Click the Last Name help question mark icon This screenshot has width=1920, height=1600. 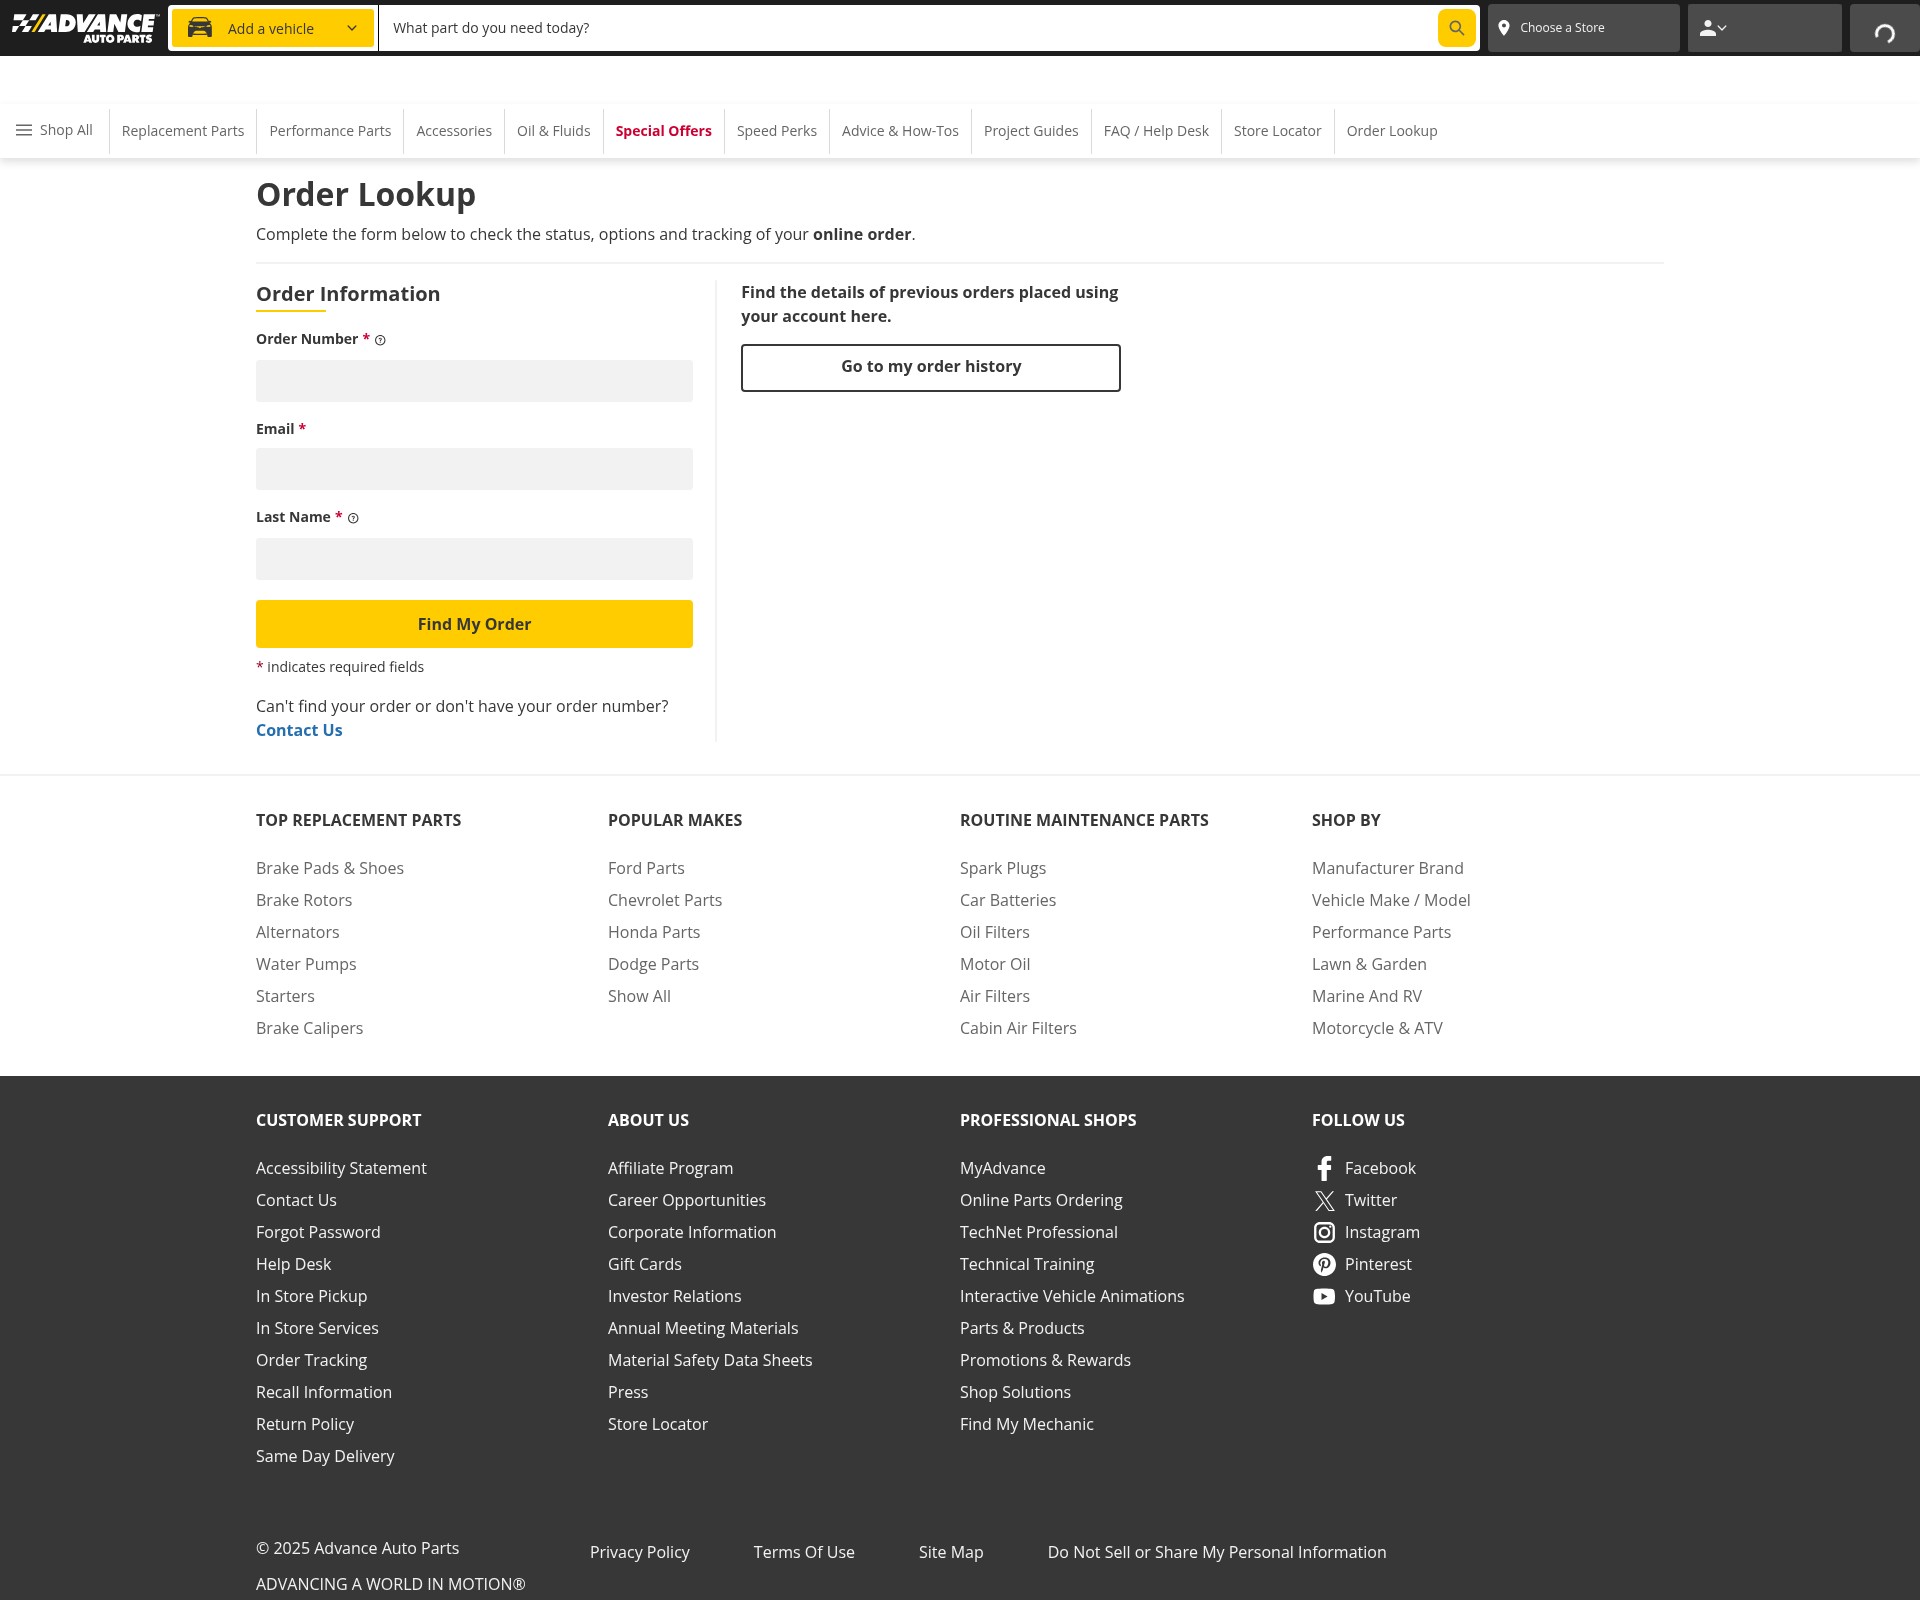pyautogui.click(x=352, y=518)
